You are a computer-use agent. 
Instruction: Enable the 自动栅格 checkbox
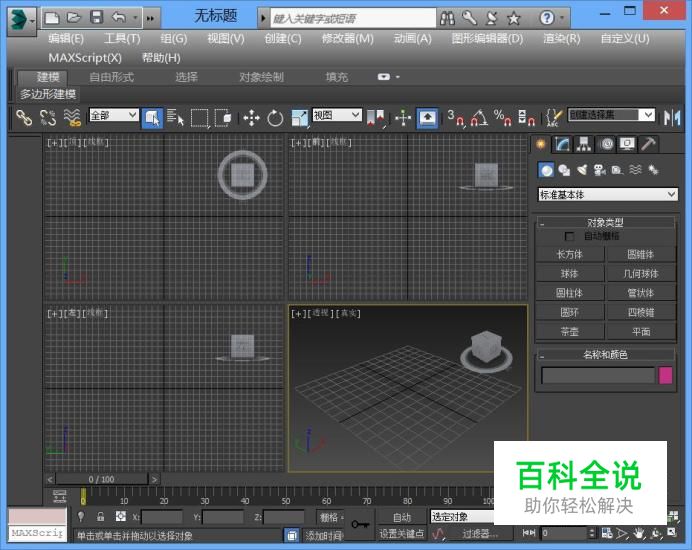(570, 236)
